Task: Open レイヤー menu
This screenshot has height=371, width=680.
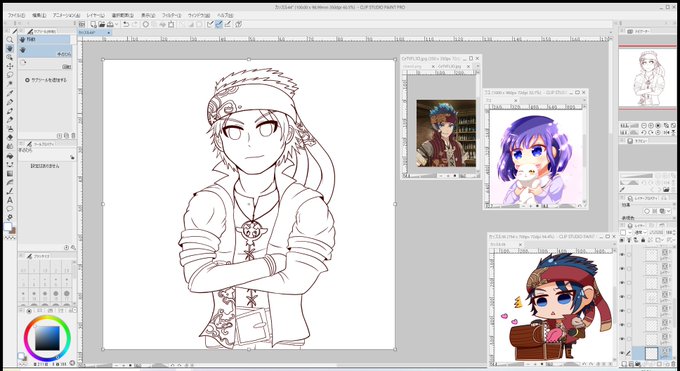Action: pos(95,15)
